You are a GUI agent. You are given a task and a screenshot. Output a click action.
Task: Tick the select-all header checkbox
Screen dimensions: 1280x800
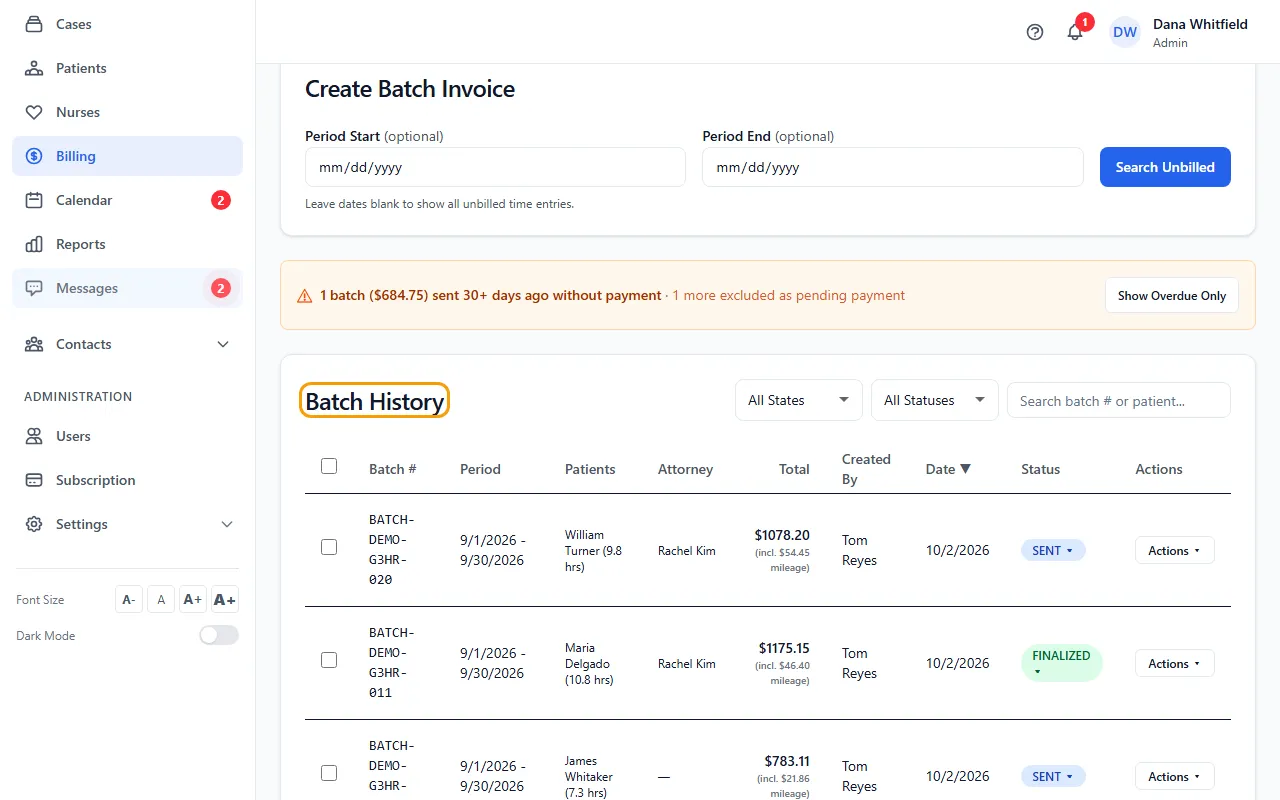[x=329, y=466]
